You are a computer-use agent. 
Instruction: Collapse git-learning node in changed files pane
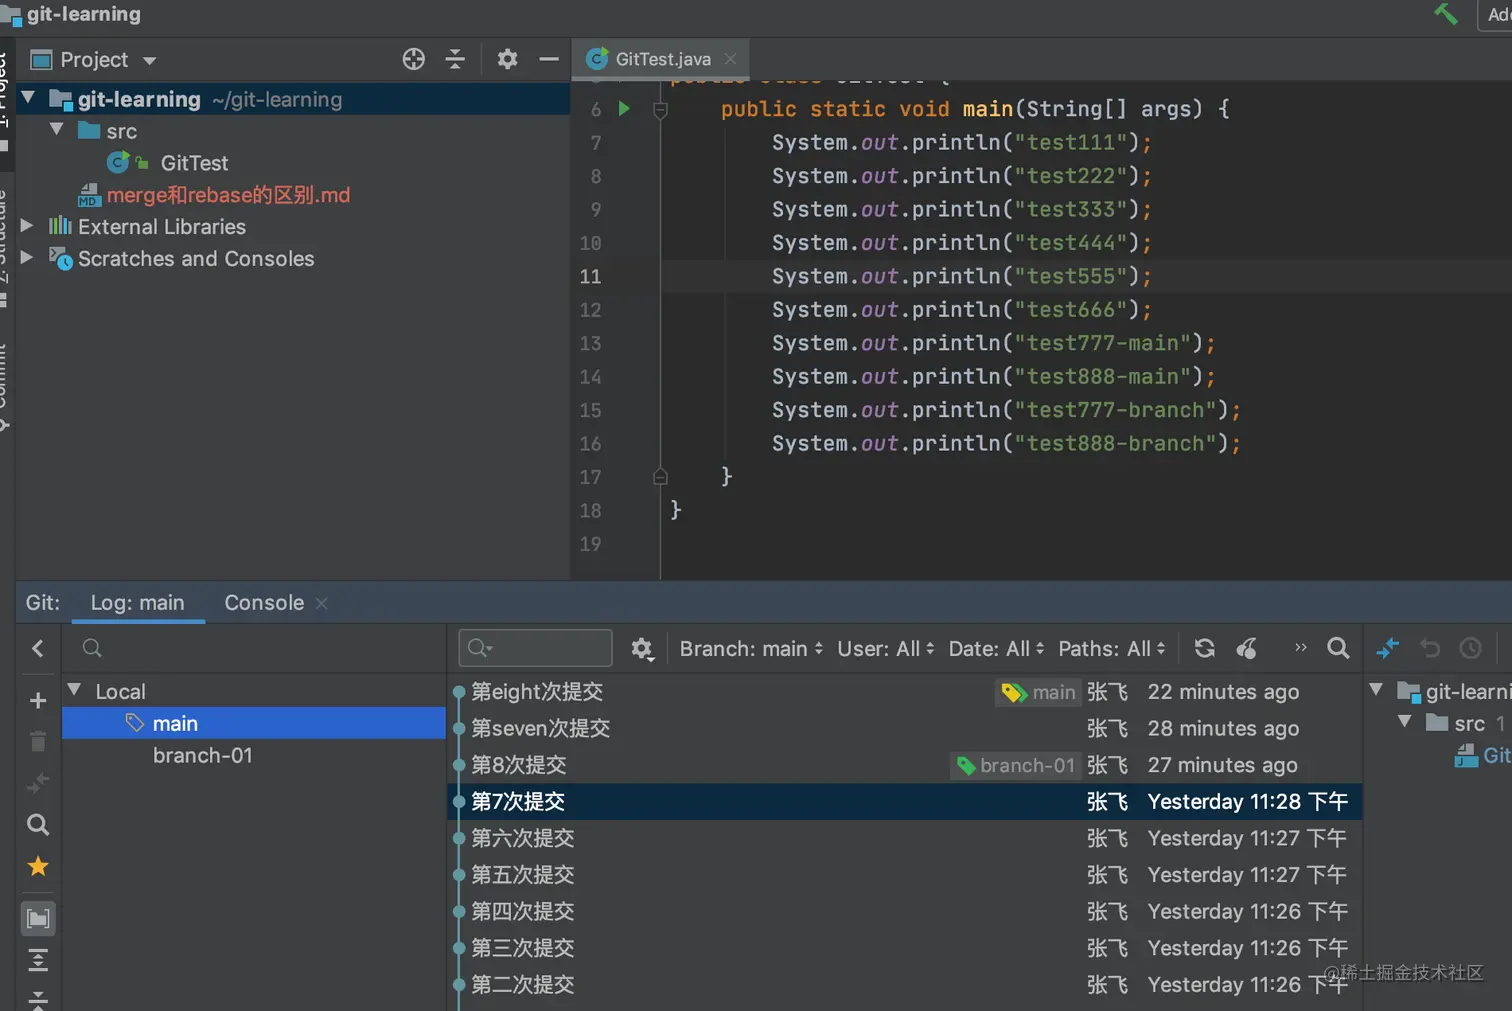[x=1377, y=690]
